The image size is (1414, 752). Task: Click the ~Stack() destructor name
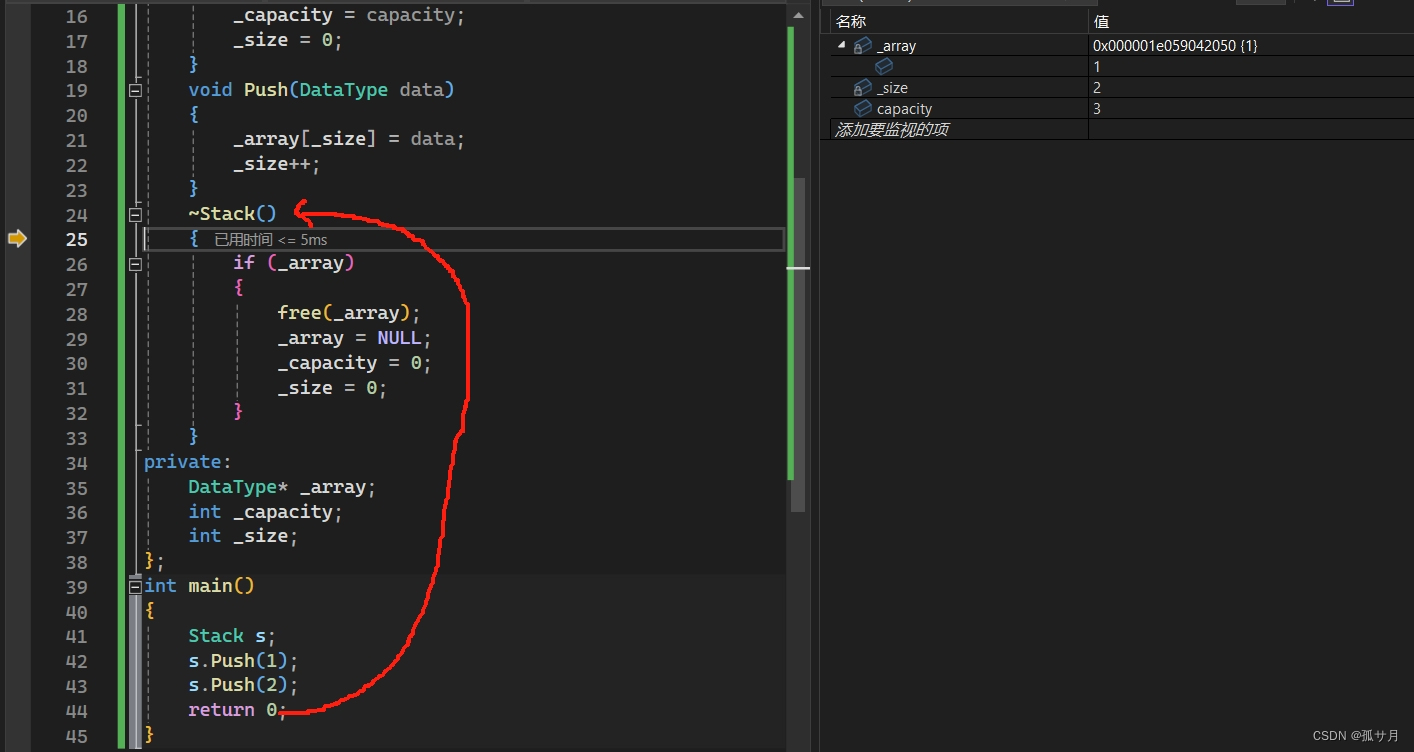point(232,214)
